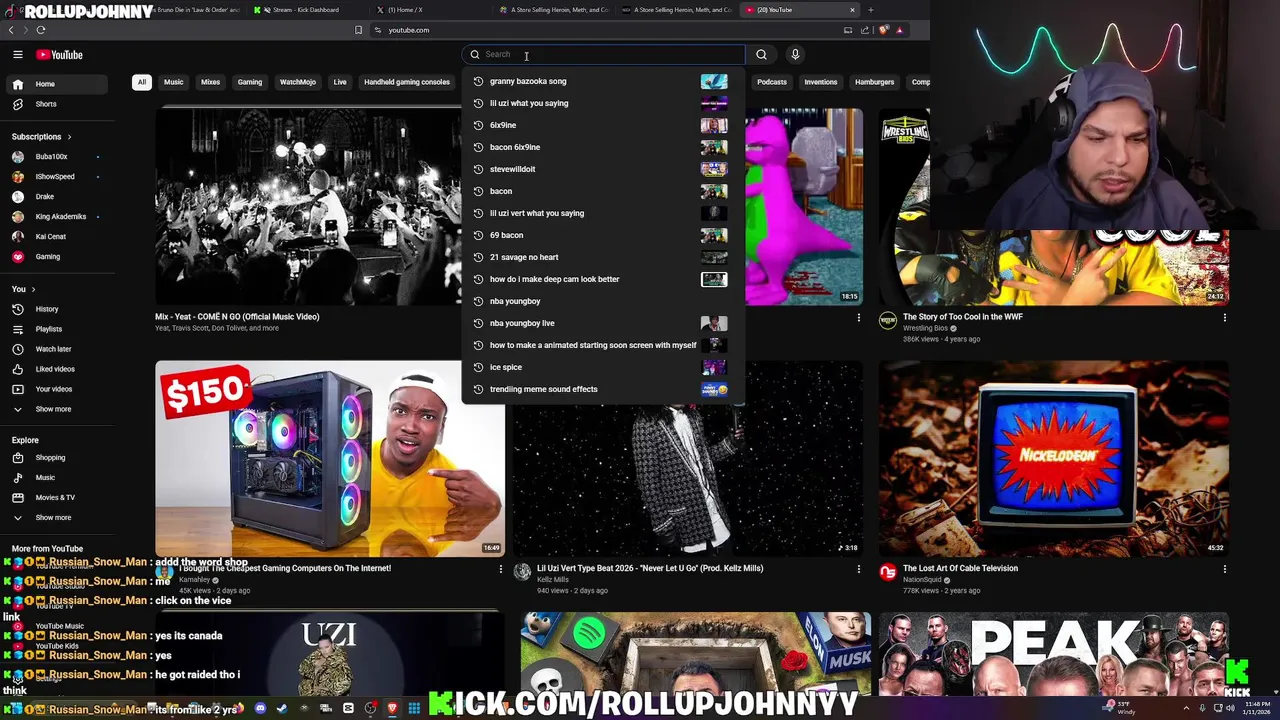Choose suggestion 'trending meme sound effects'
1280x720 pixels.
[603, 389]
